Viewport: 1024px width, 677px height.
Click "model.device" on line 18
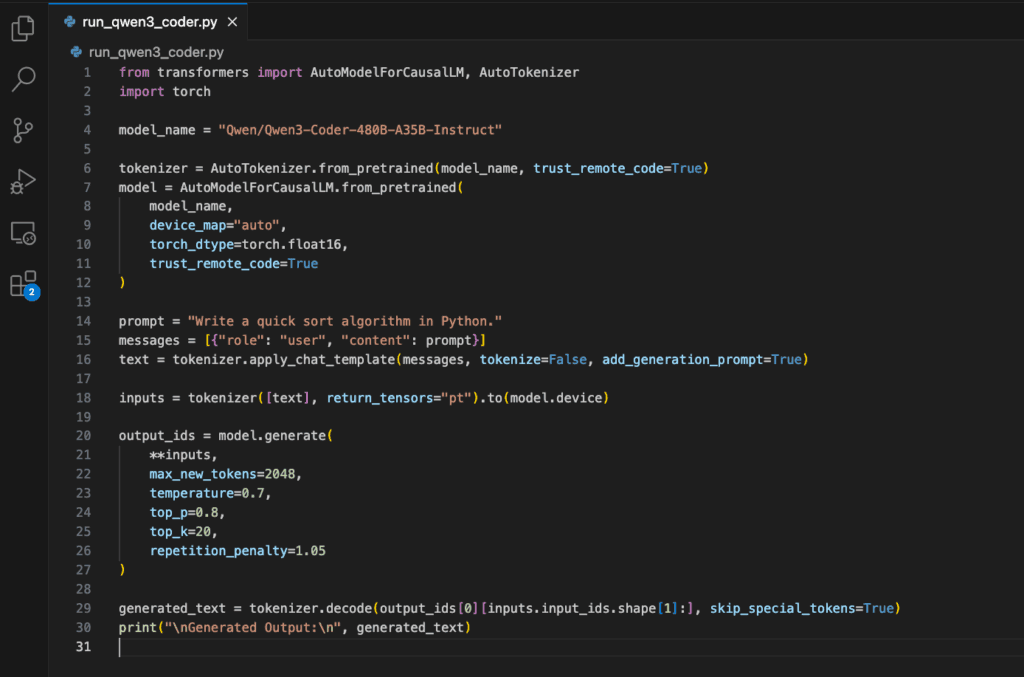[x=556, y=398]
